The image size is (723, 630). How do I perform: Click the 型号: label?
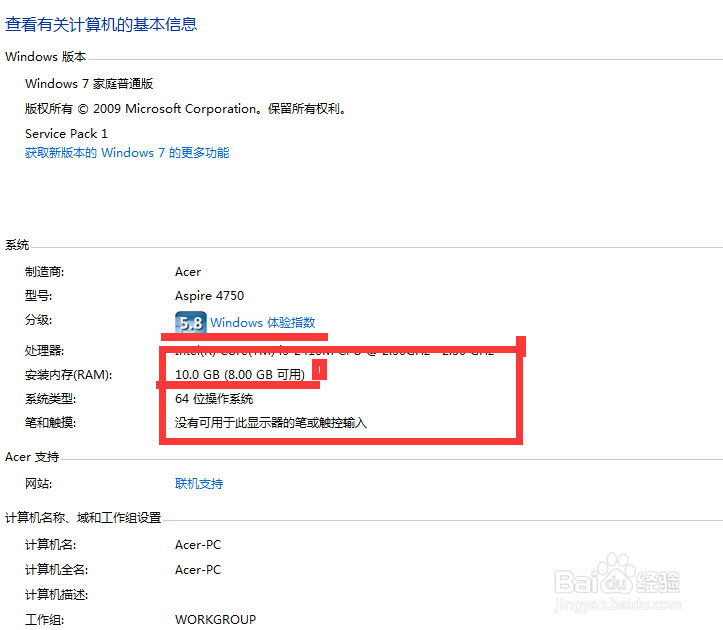pyautogui.click(x=38, y=296)
